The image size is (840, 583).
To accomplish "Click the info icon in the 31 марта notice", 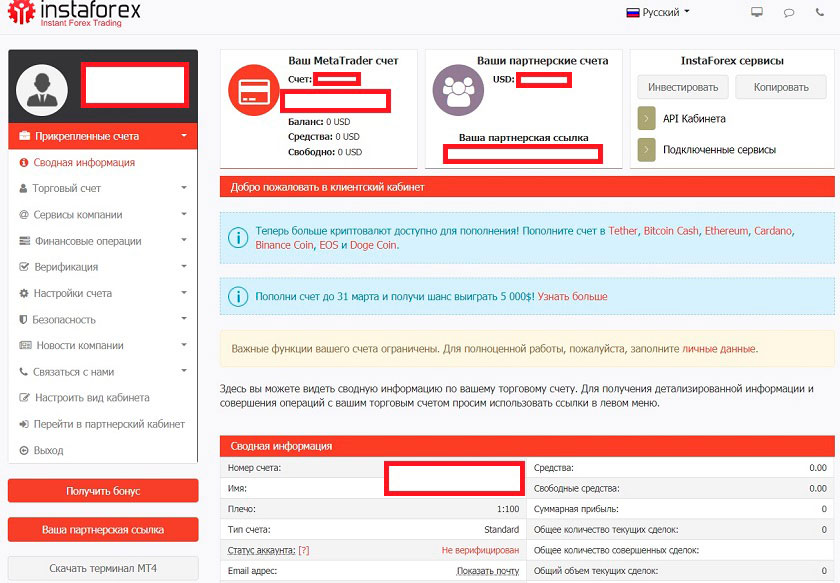I will 238,296.
